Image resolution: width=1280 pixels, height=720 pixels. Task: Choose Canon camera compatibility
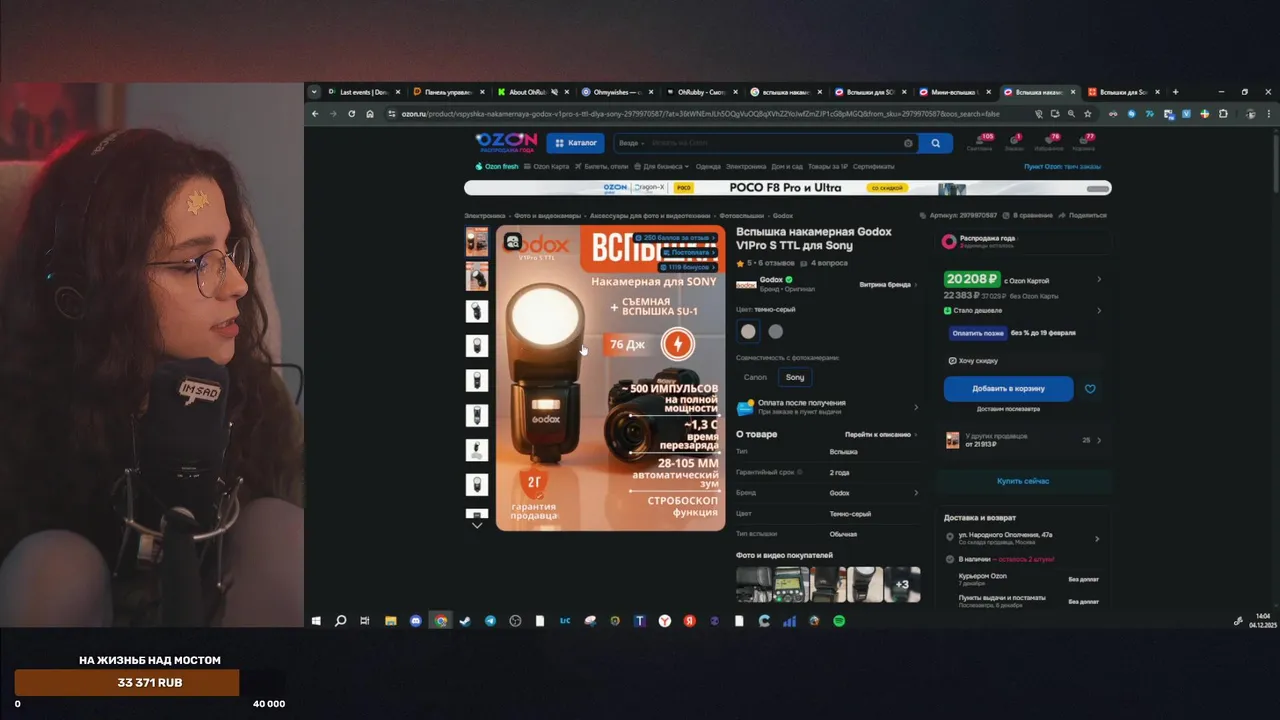coord(755,377)
